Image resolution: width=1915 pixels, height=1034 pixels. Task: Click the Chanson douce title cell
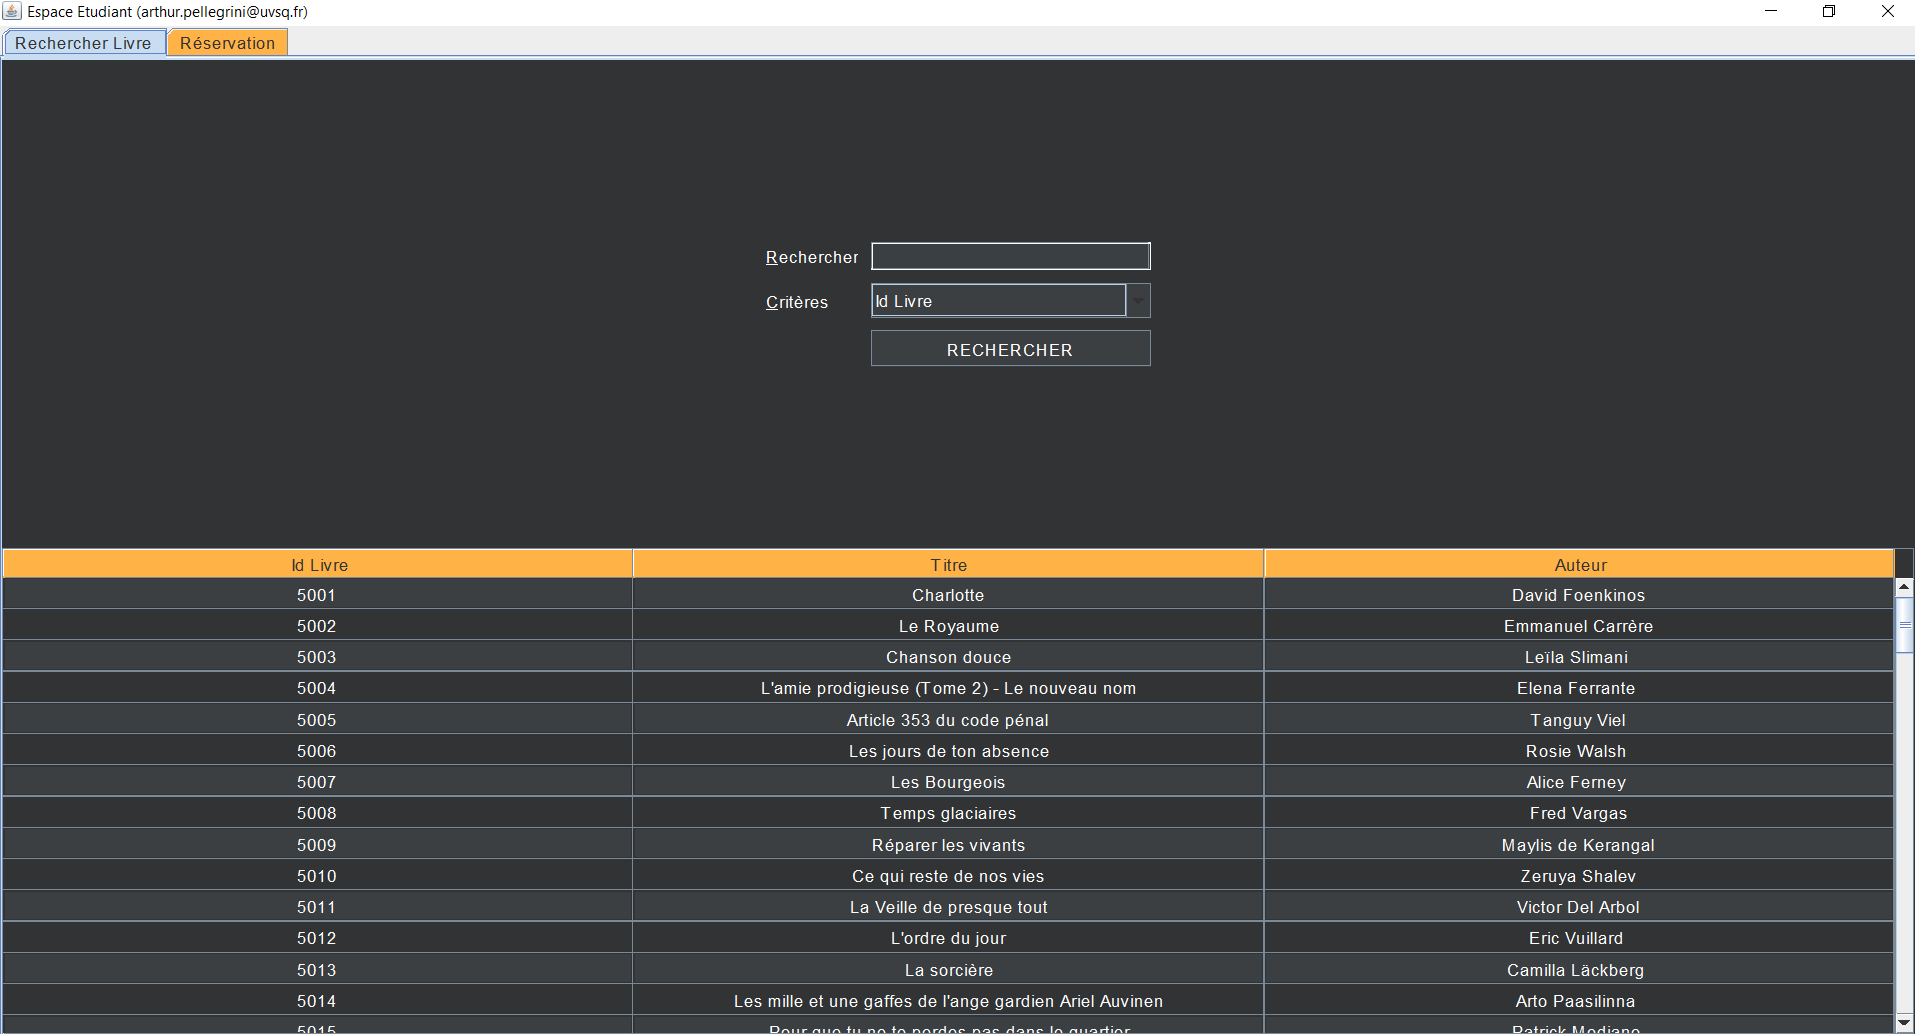coord(948,657)
